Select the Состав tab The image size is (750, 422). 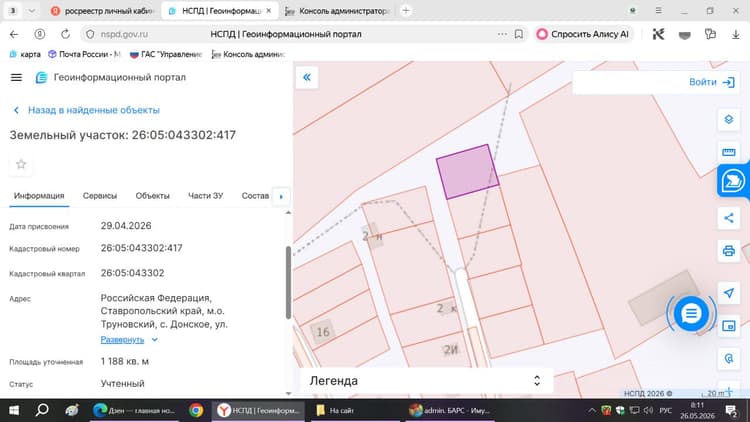tap(255, 196)
